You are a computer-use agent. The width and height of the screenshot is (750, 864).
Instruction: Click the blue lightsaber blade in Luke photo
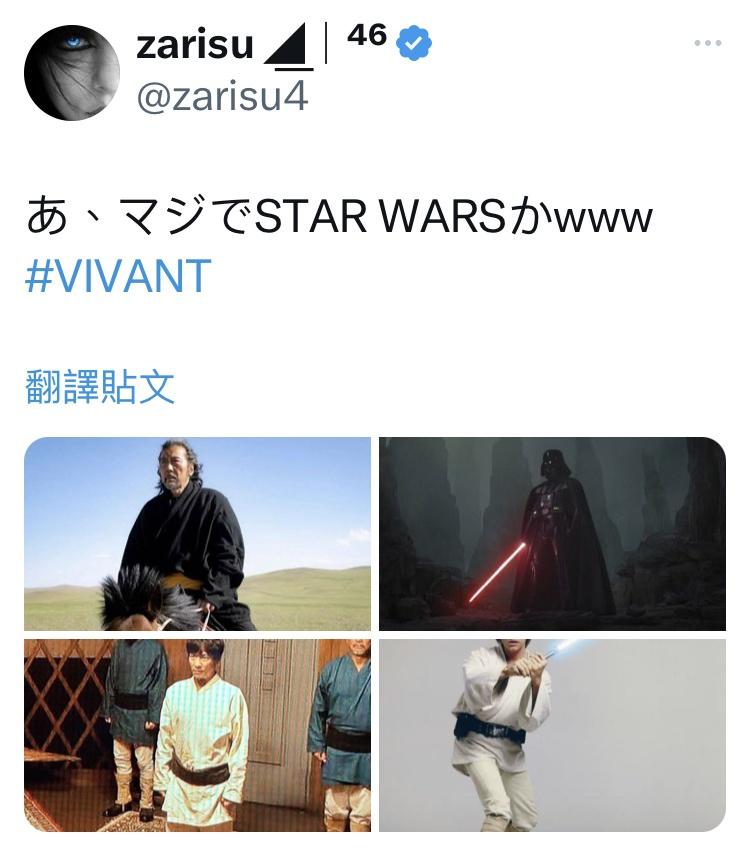(x=563, y=647)
